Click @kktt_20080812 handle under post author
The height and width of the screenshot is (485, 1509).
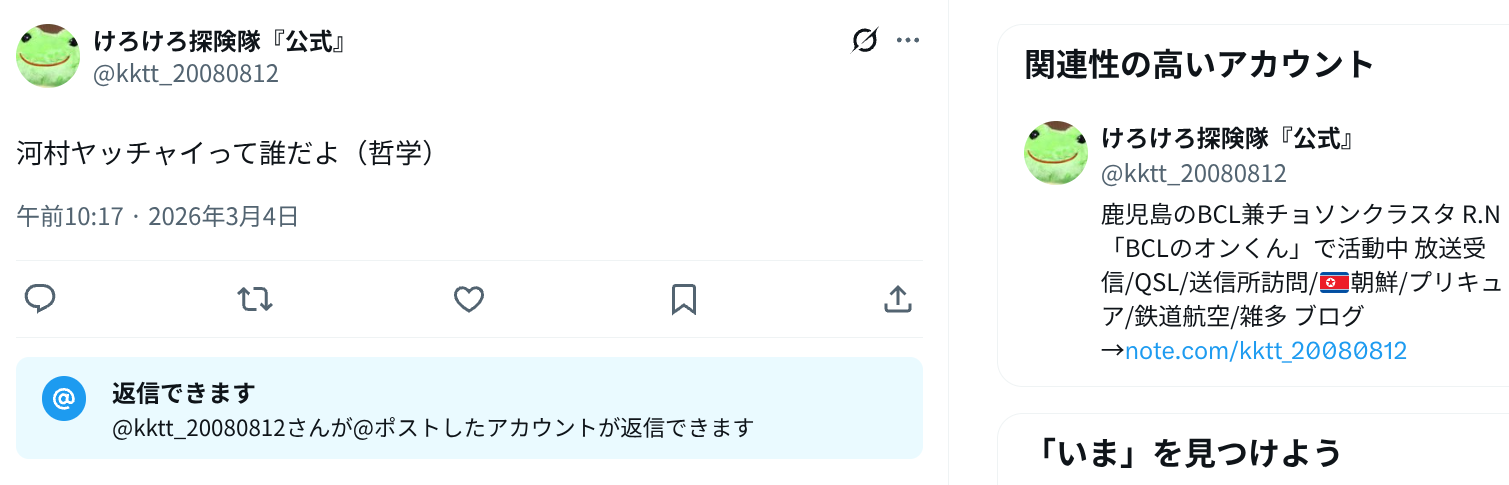185,74
